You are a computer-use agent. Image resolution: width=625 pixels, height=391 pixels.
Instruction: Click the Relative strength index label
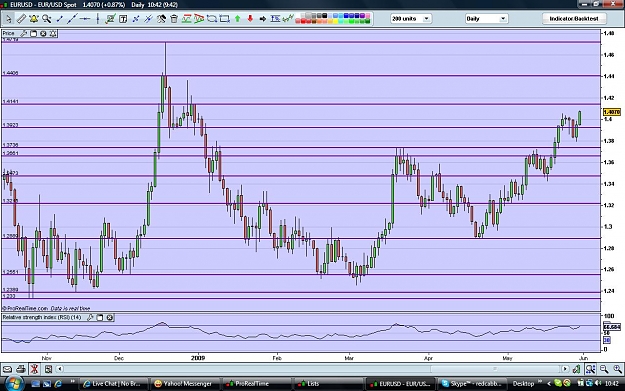(42, 317)
